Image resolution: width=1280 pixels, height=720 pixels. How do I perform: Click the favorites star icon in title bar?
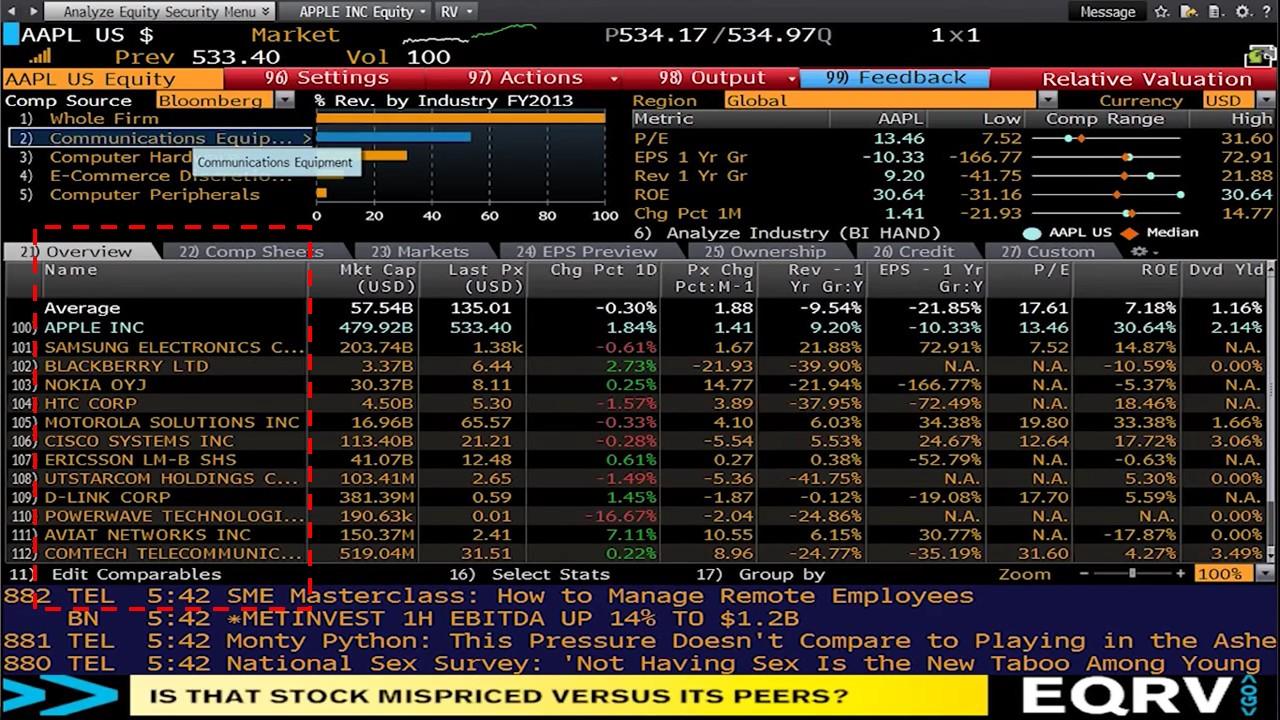click(x=1161, y=12)
